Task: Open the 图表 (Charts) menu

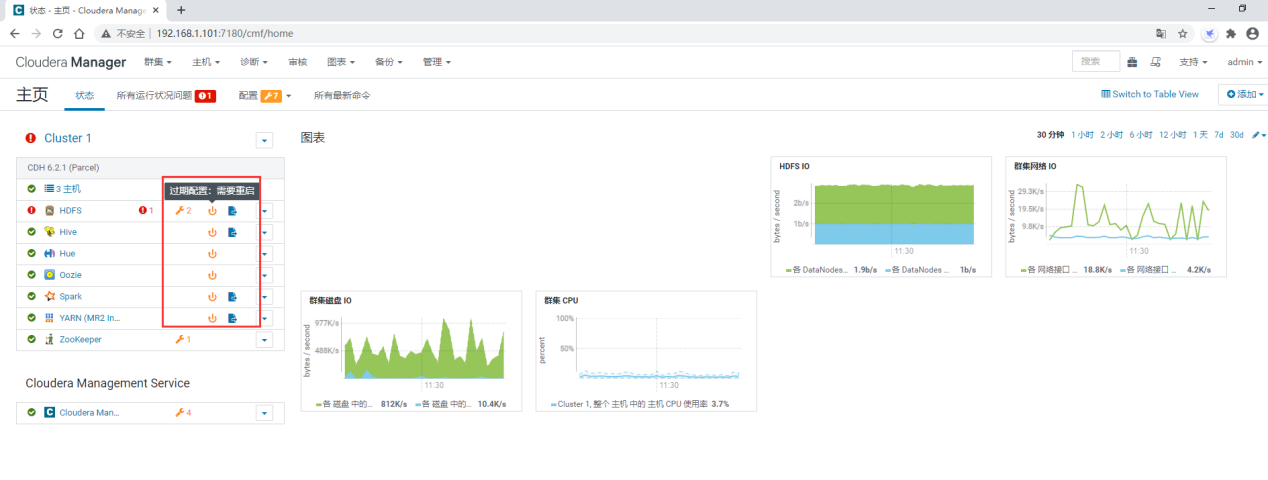Action: point(342,62)
